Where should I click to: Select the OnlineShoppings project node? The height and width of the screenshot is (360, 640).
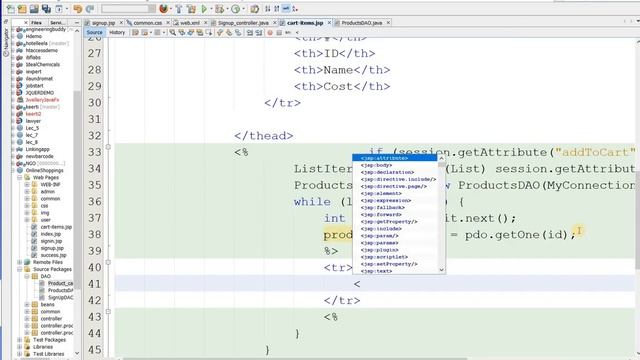point(44,170)
